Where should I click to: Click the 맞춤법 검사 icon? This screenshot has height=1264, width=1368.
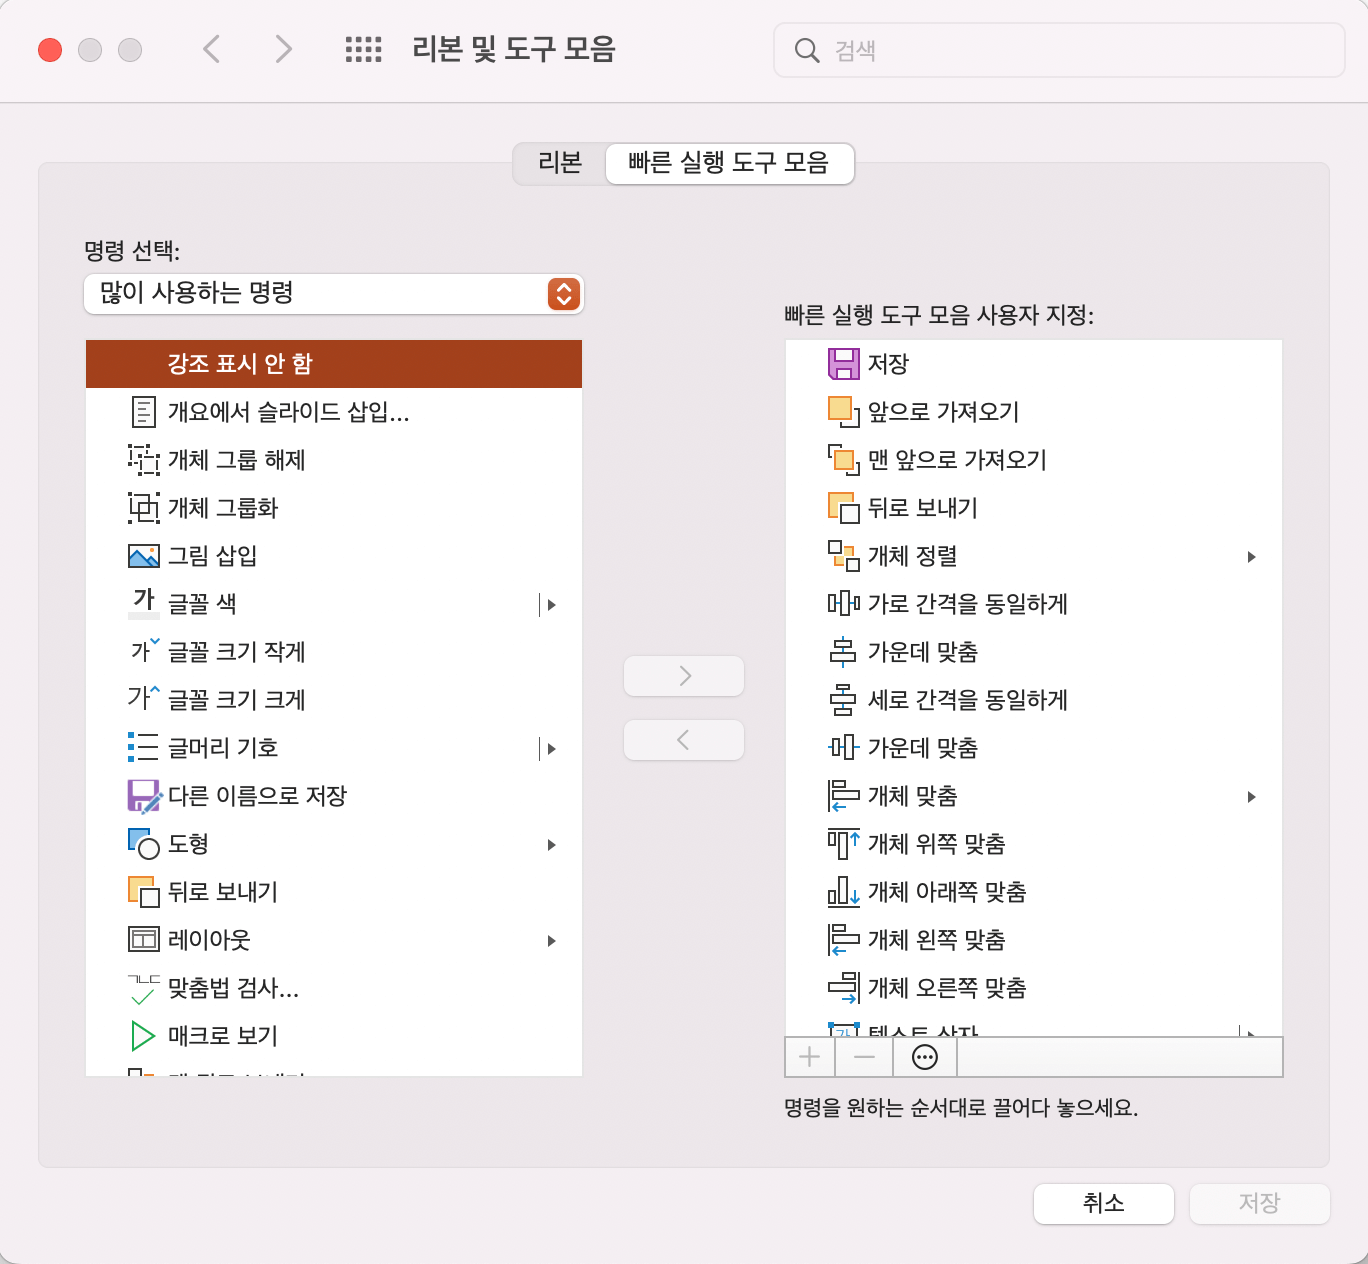tap(143, 989)
